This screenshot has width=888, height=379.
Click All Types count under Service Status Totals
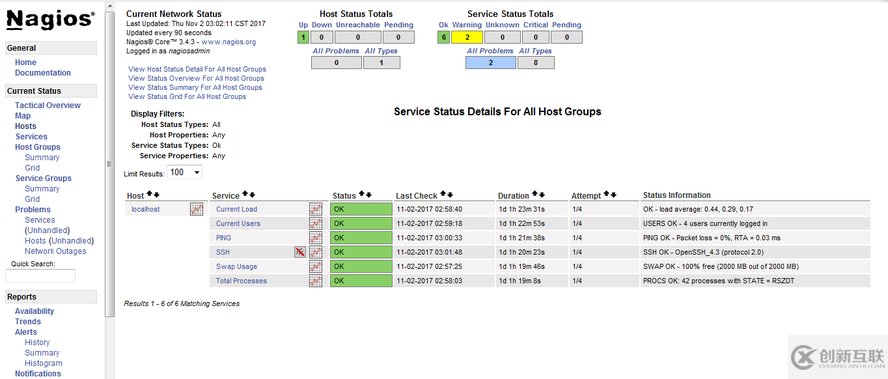pyautogui.click(x=536, y=62)
